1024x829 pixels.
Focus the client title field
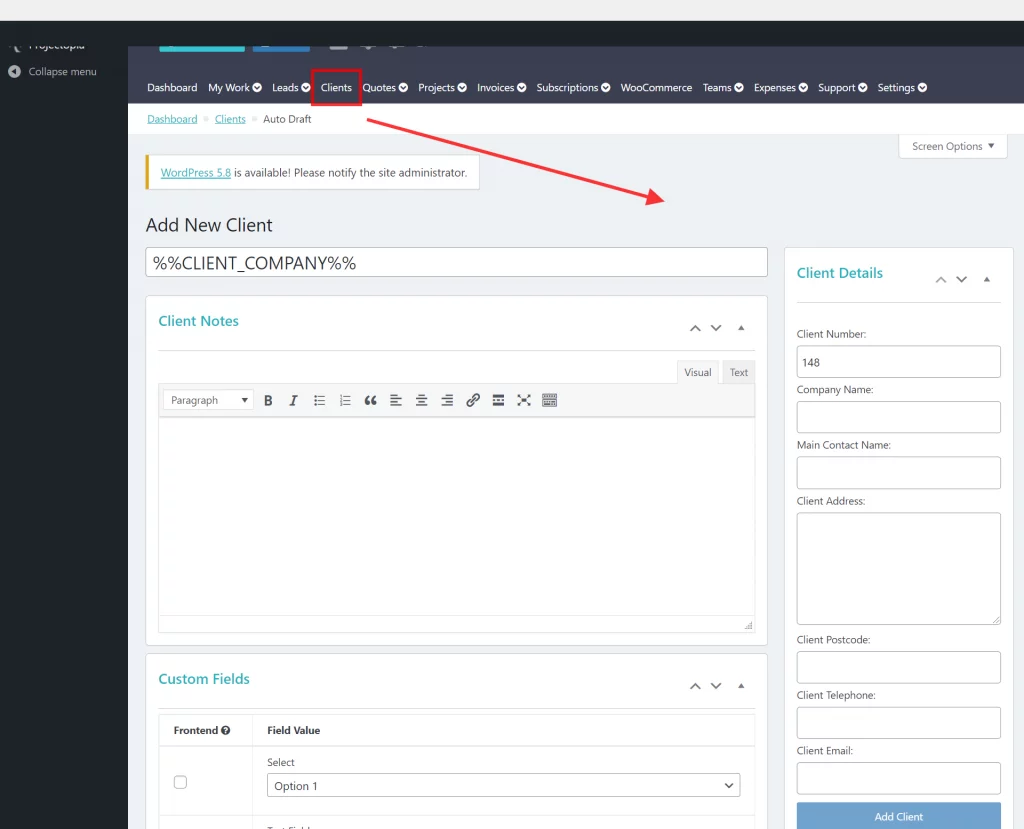point(456,263)
